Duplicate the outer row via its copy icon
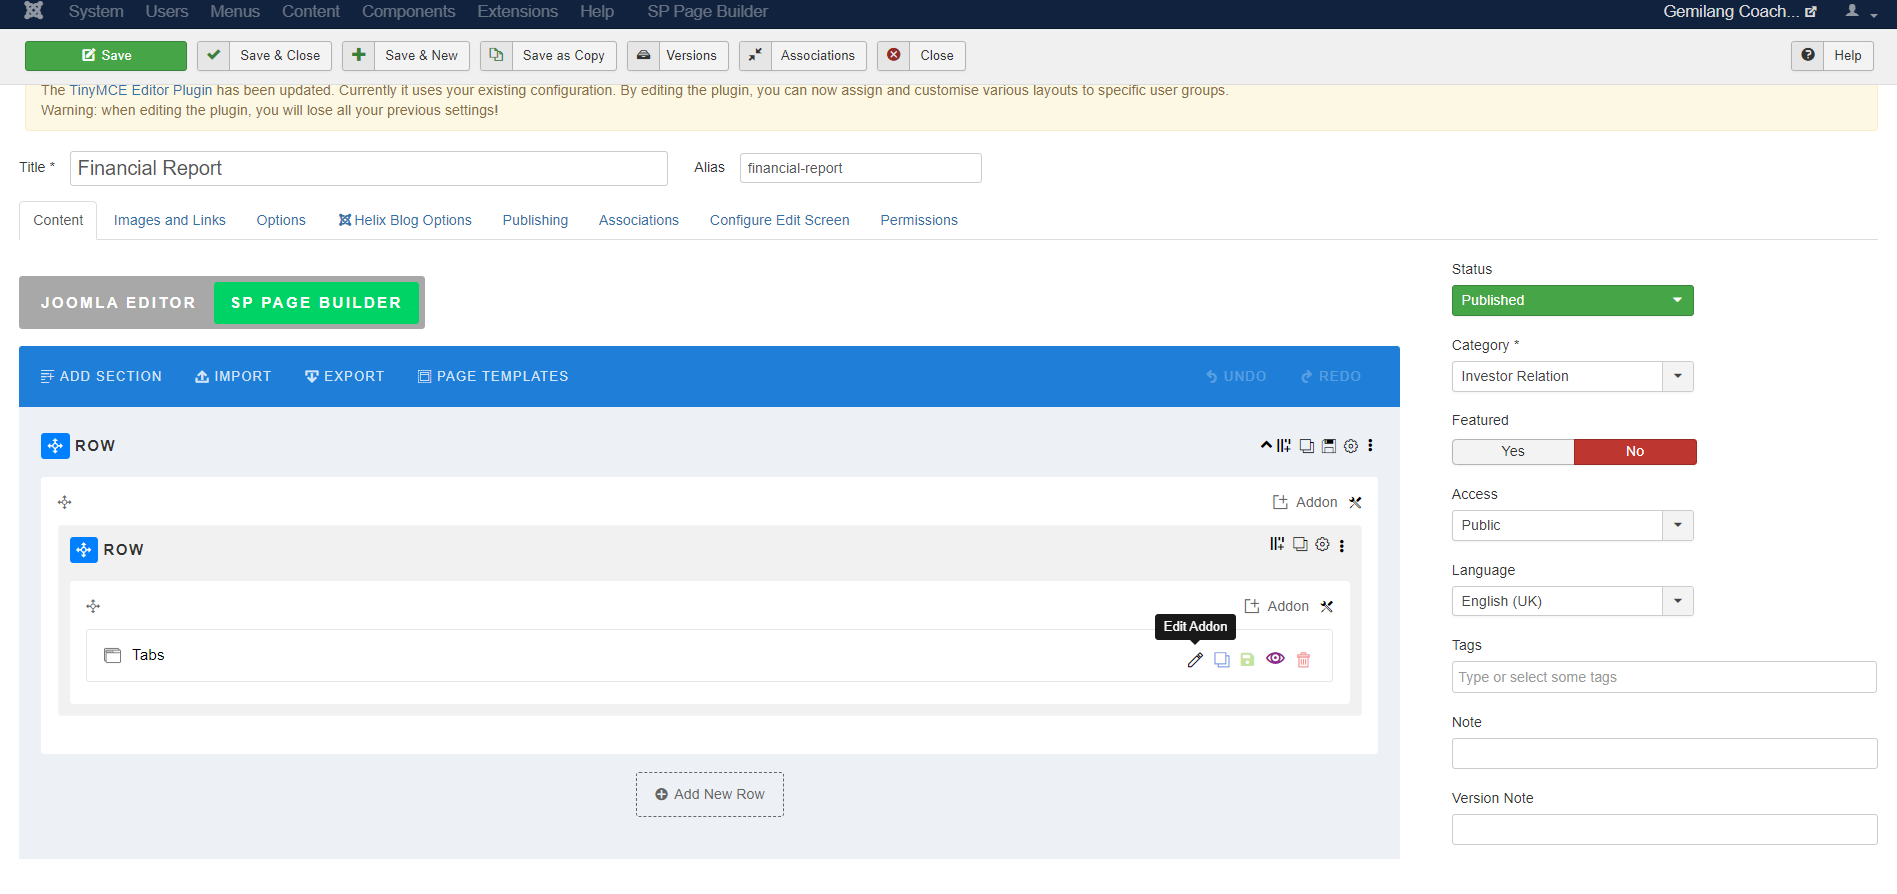Viewport: 1897px width, 894px height. 1307,446
